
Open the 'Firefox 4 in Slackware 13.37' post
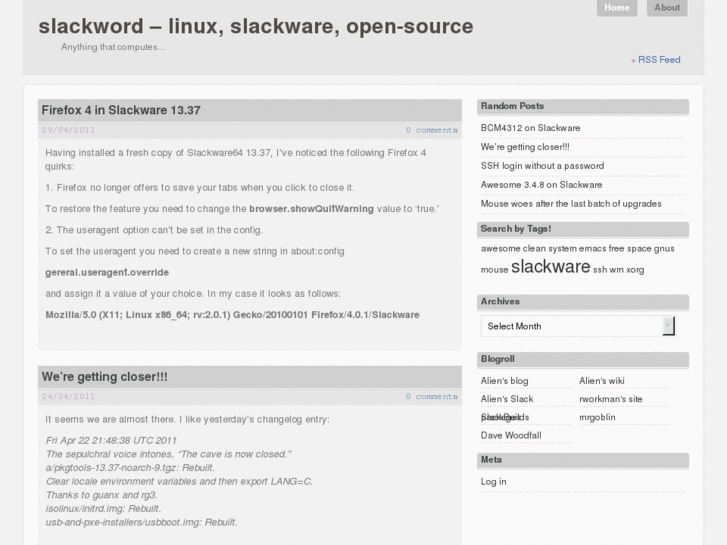coord(121,110)
